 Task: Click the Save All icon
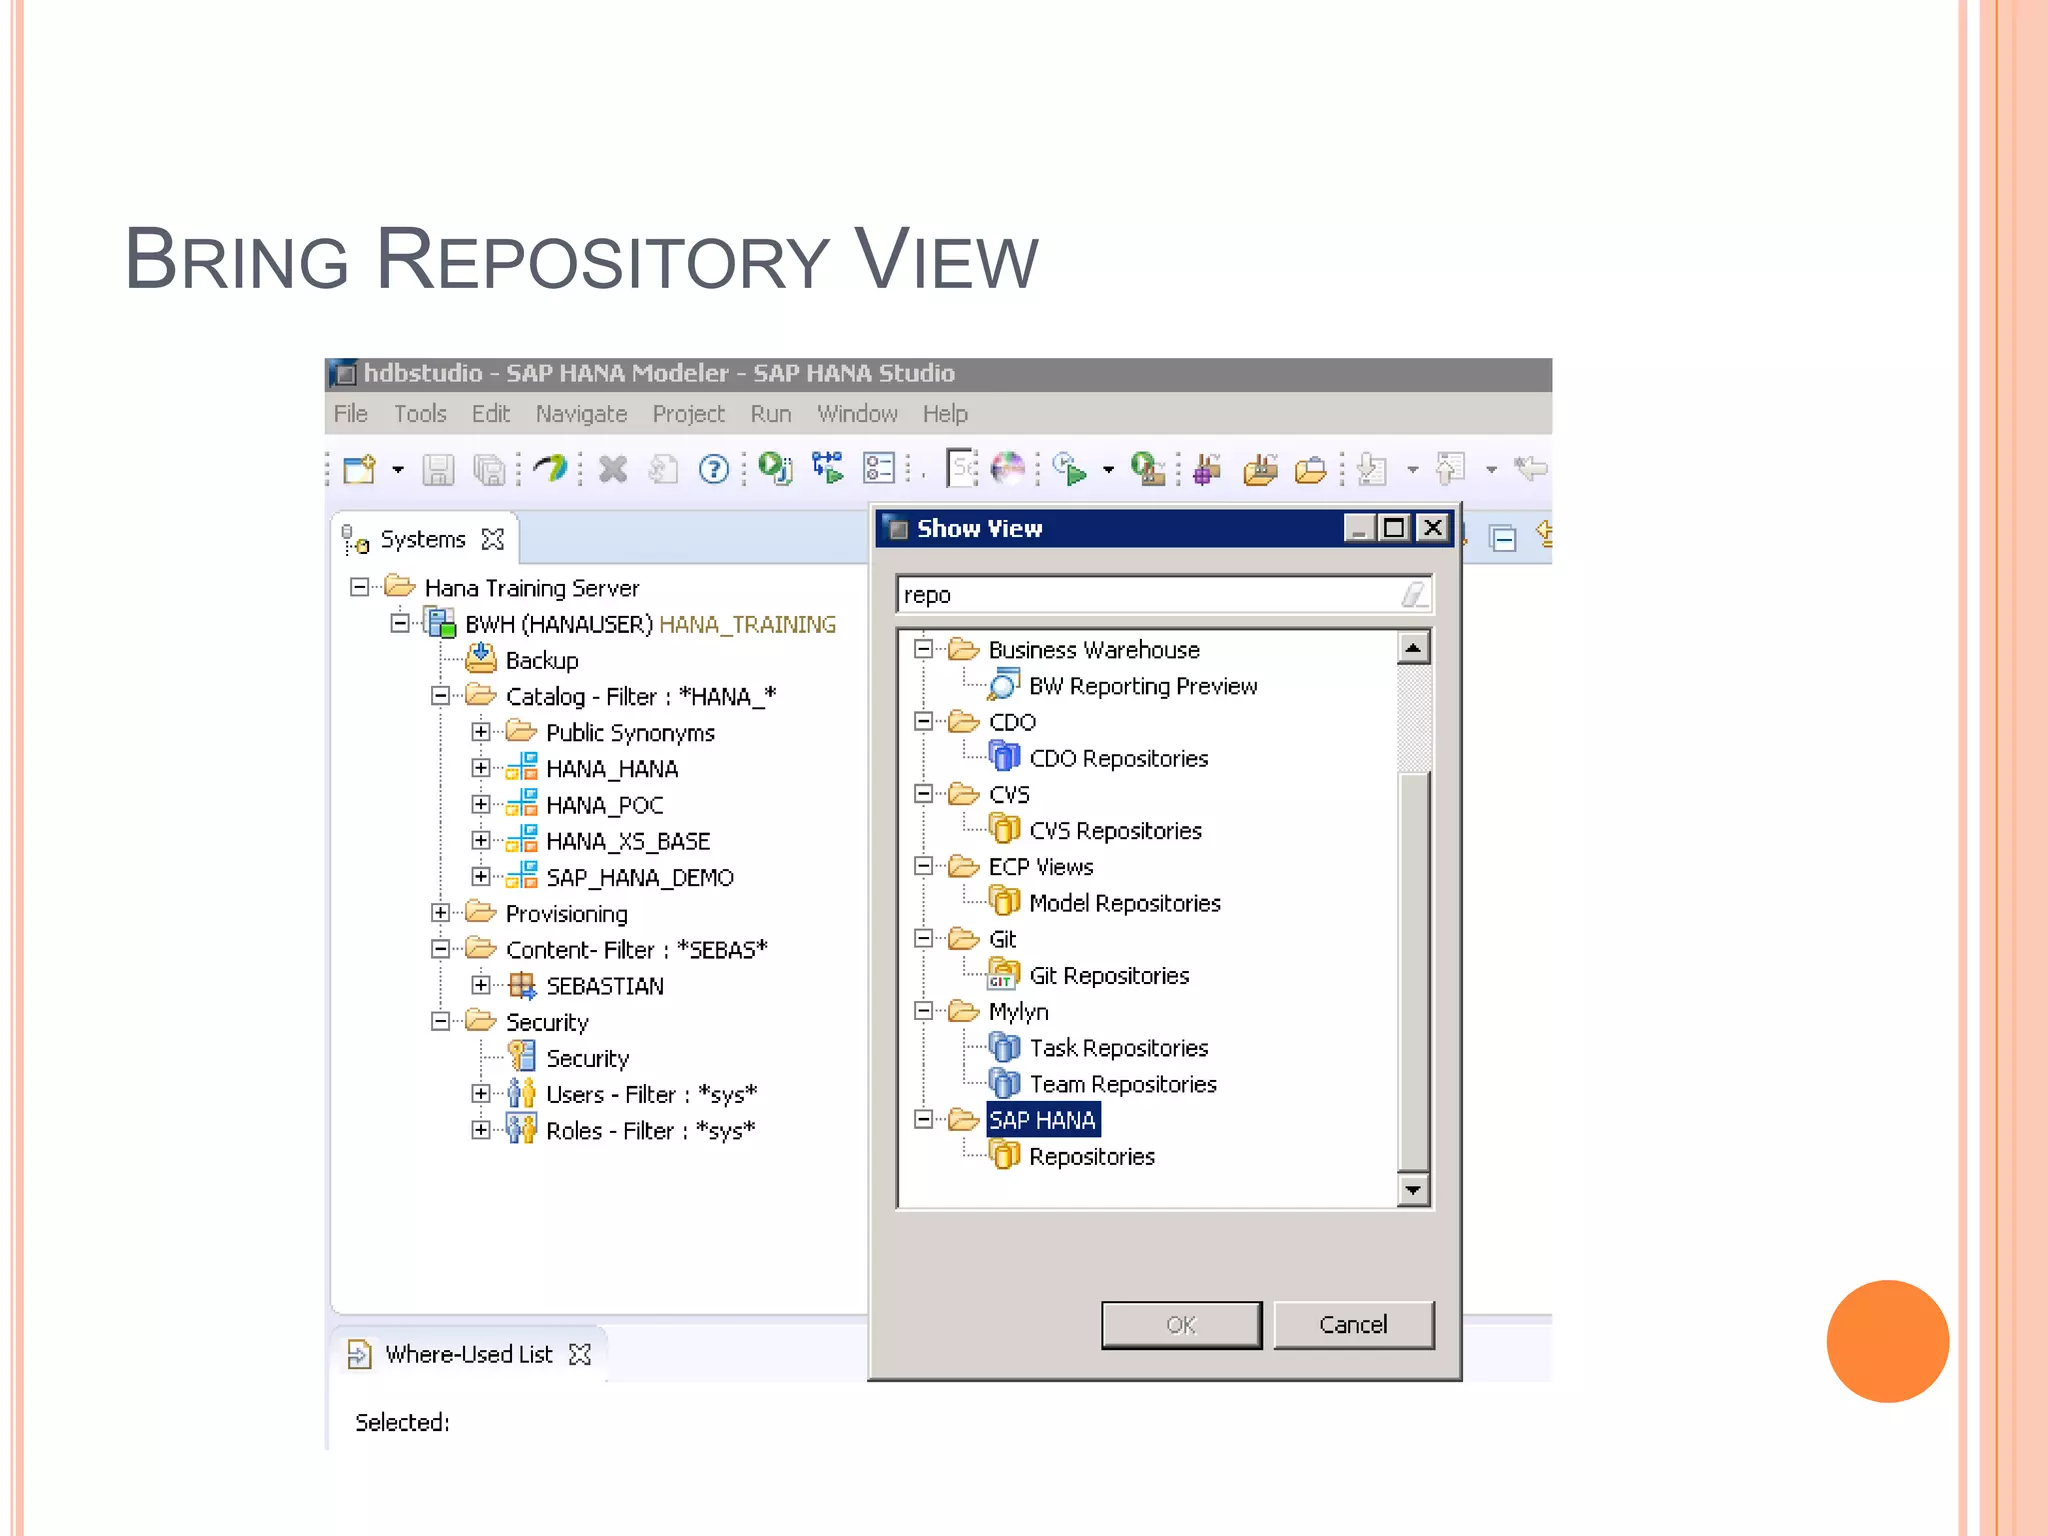click(x=490, y=469)
